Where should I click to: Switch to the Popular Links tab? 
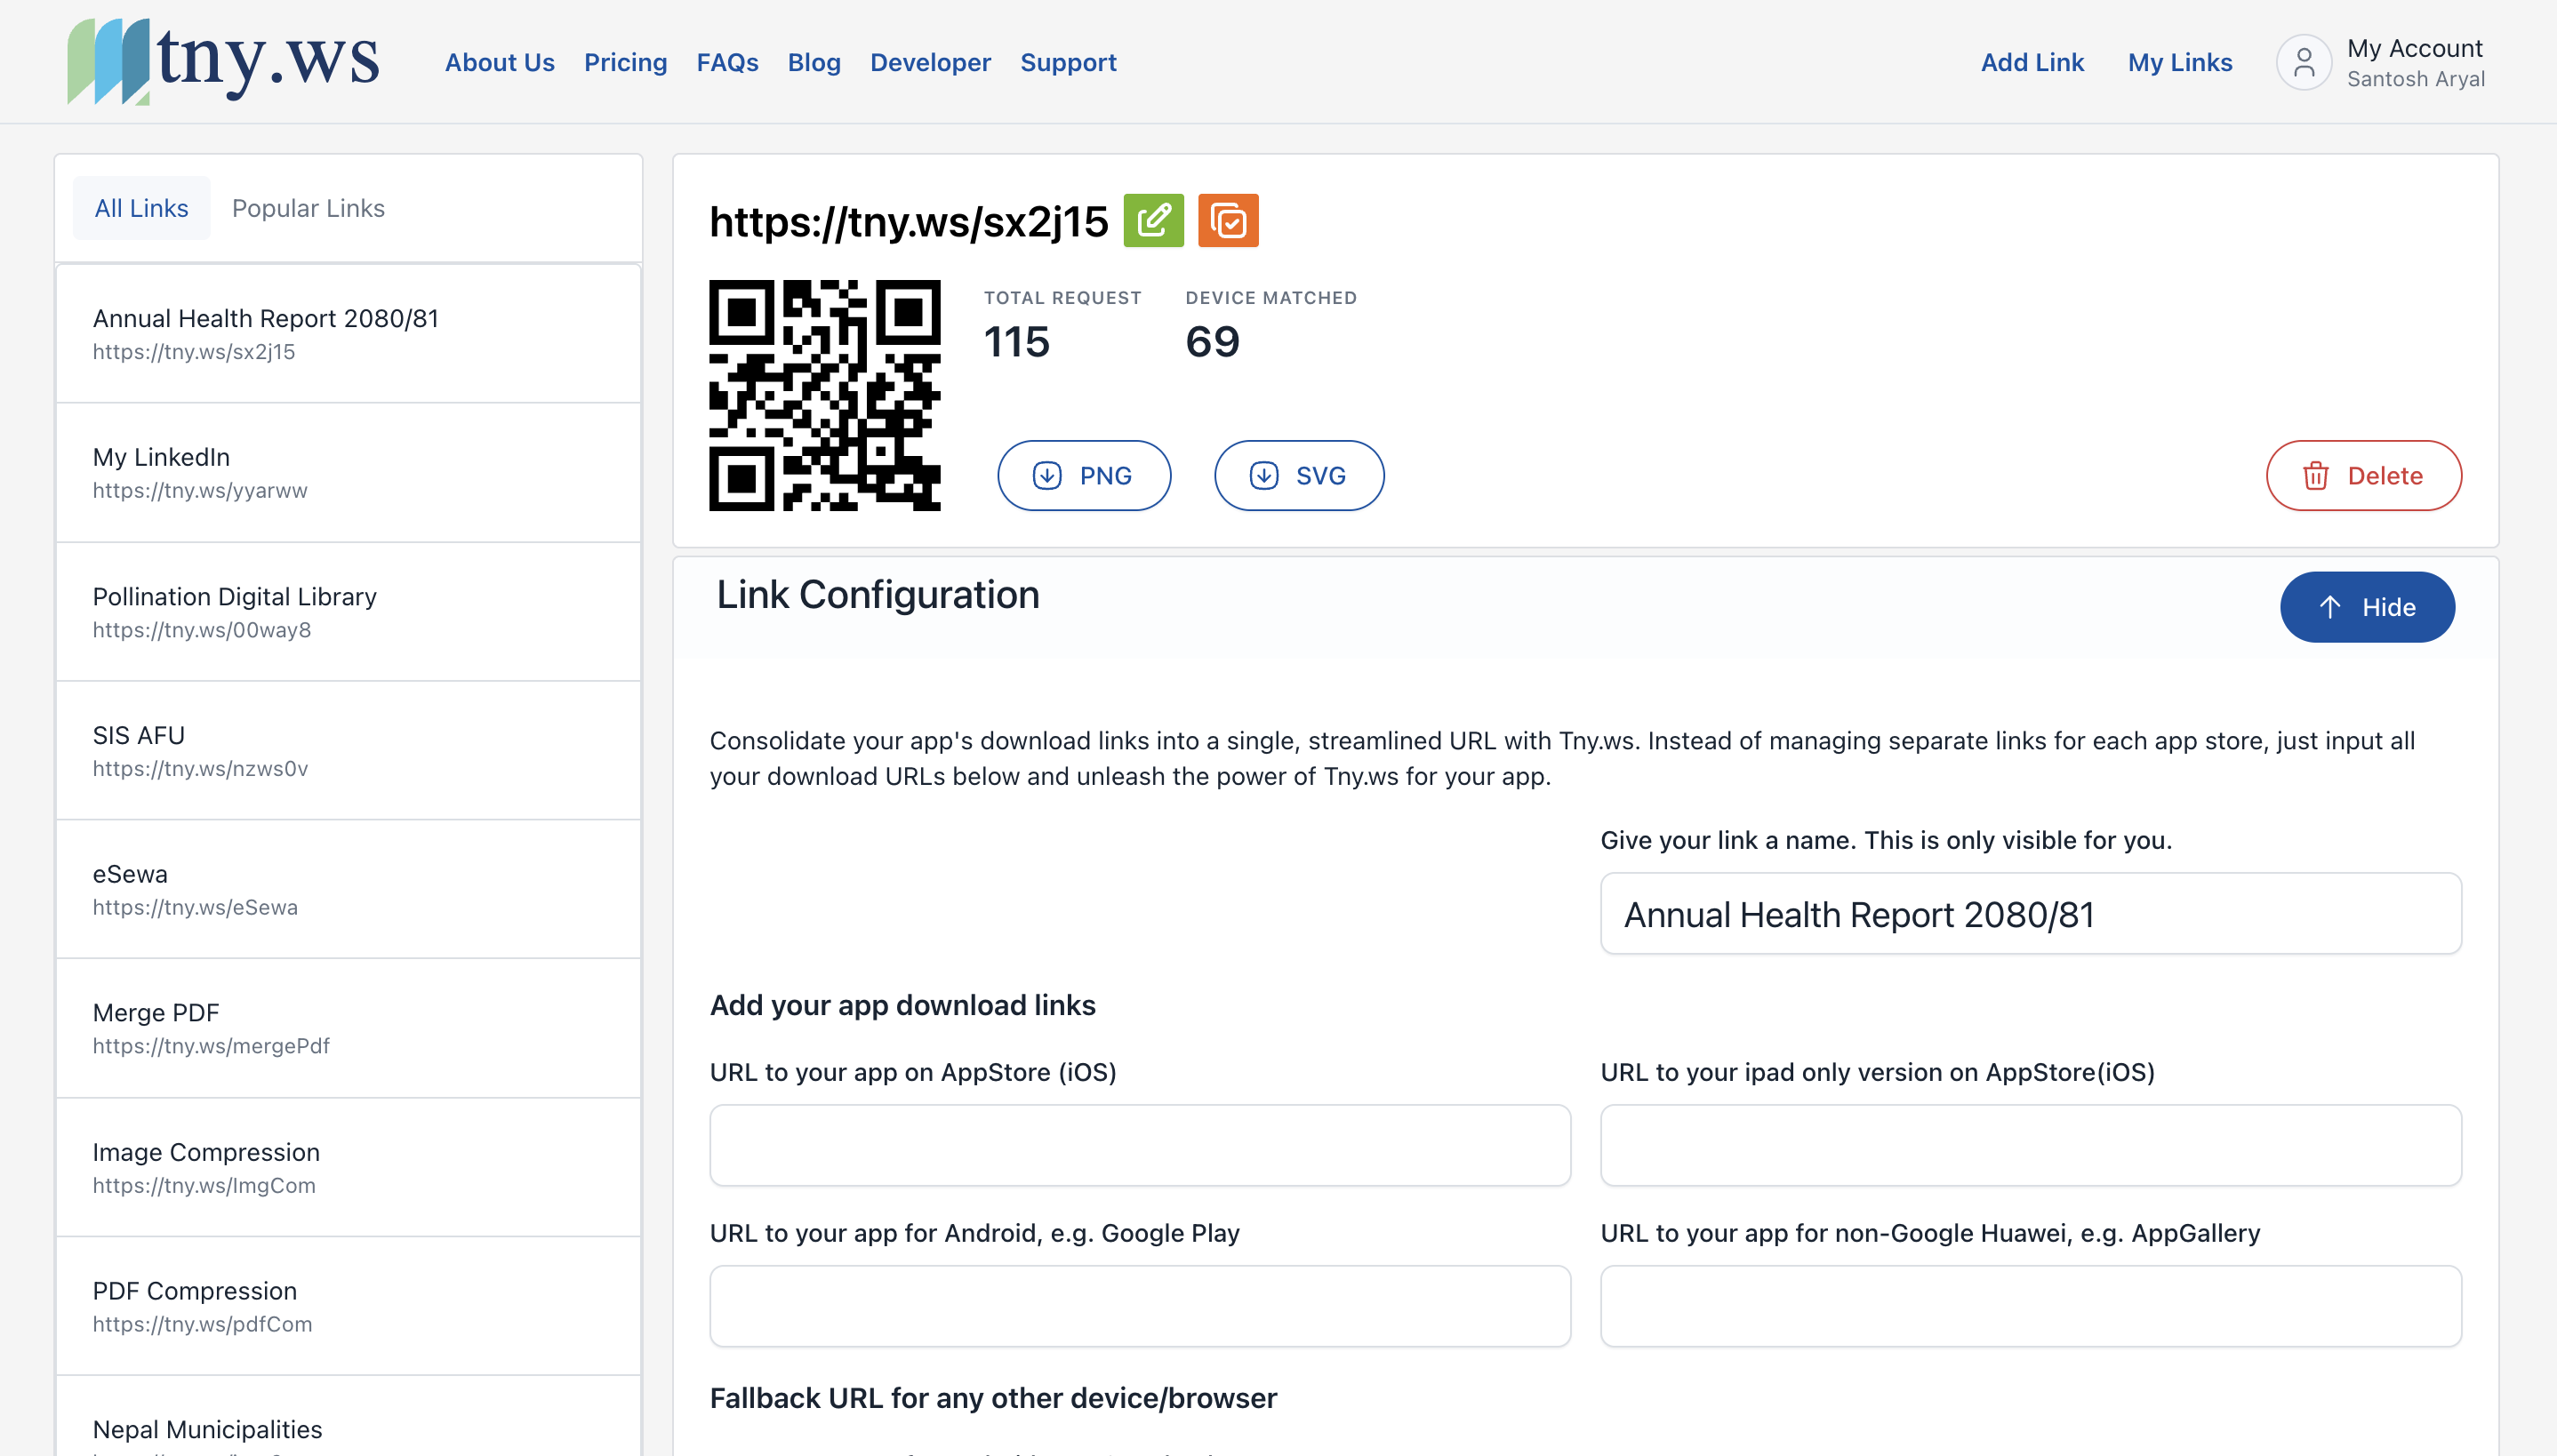point(308,208)
